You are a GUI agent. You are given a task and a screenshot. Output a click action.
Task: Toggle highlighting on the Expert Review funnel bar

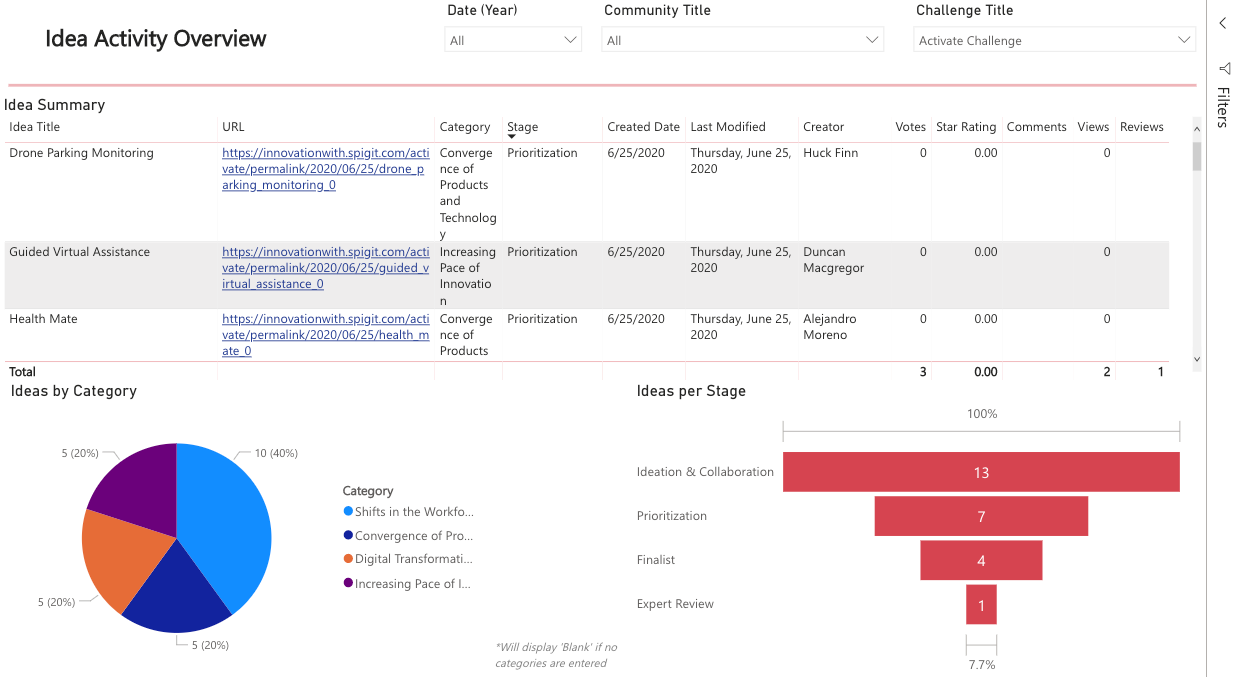tap(981, 604)
